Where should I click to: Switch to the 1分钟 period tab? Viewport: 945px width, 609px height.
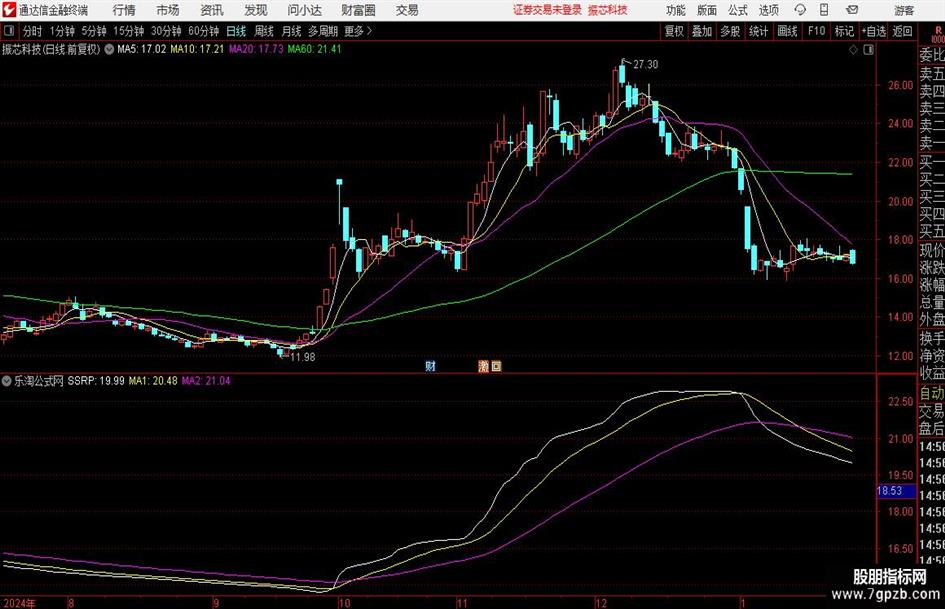pyautogui.click(x=62, y=31)
